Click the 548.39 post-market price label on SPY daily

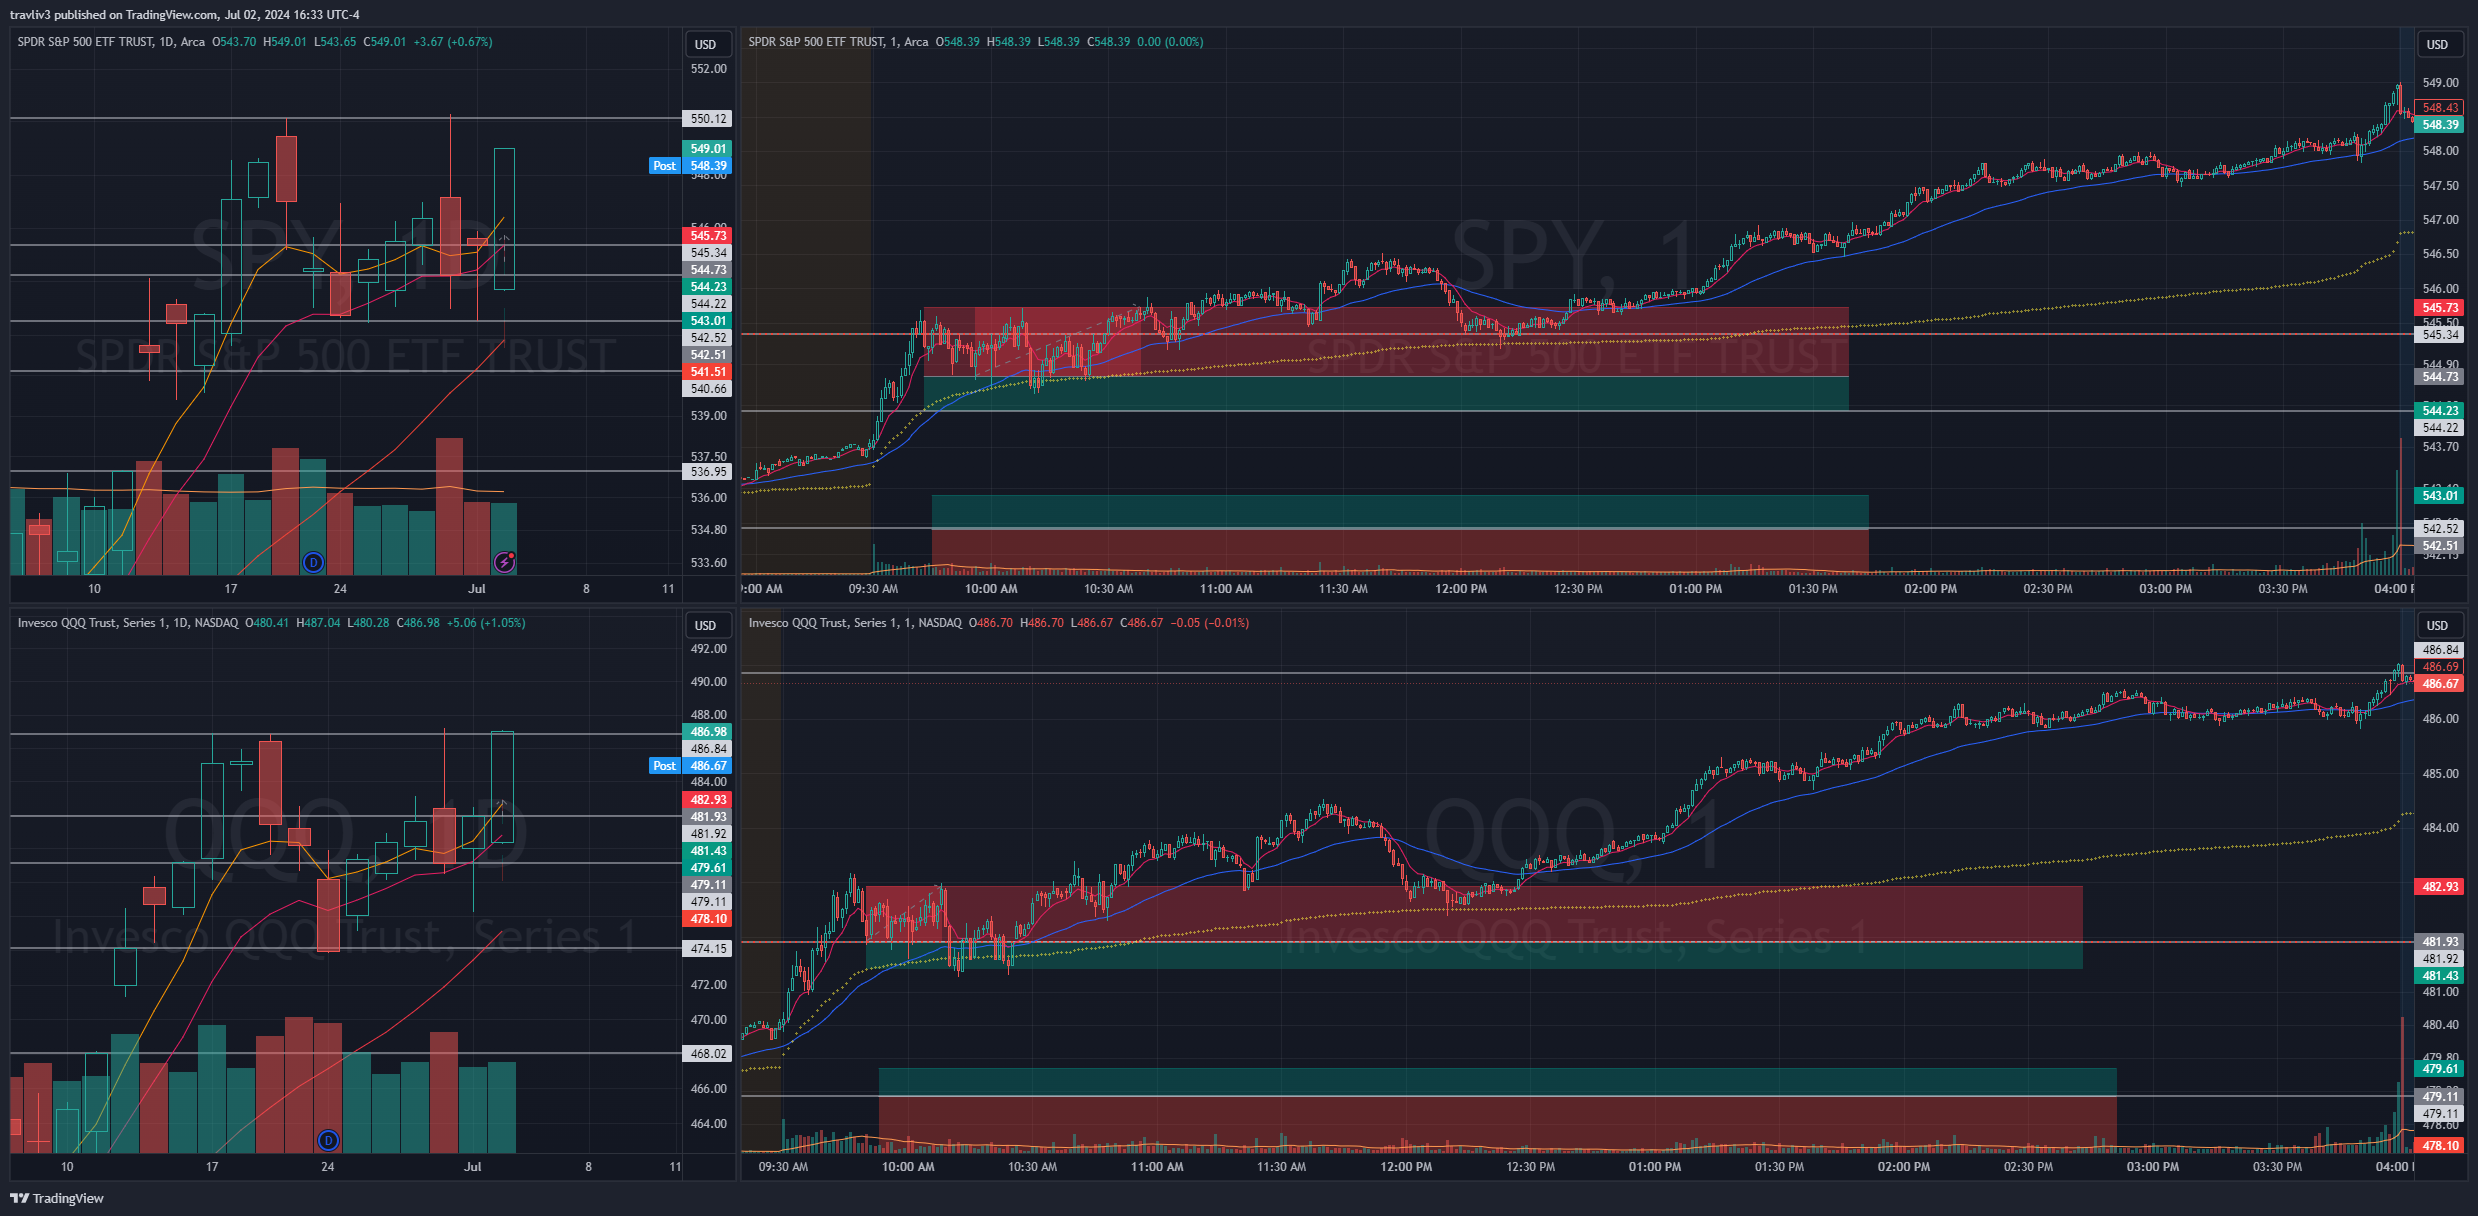pyautogui.click(x=708, y=166)
